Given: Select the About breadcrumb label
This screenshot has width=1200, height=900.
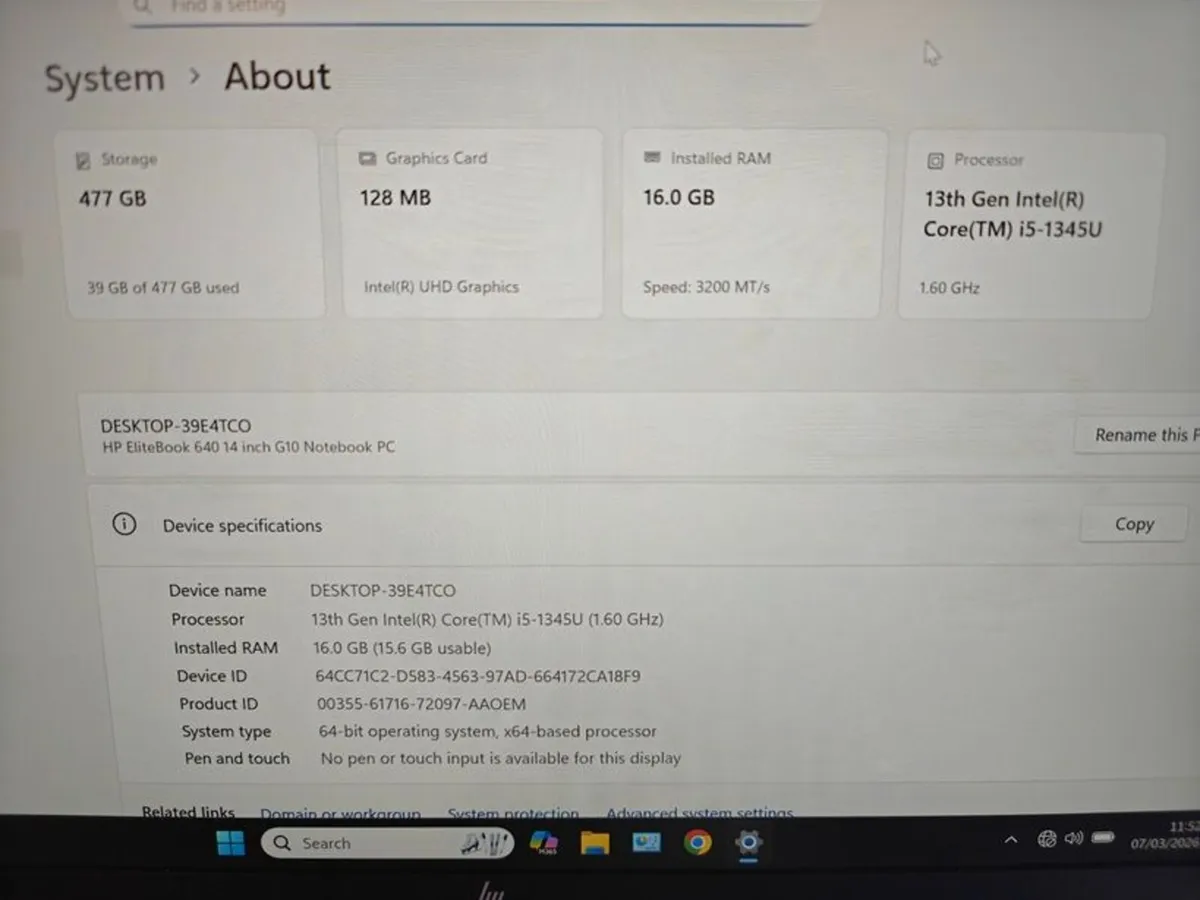Looking at the screenshot, I should tap(277, 76).
